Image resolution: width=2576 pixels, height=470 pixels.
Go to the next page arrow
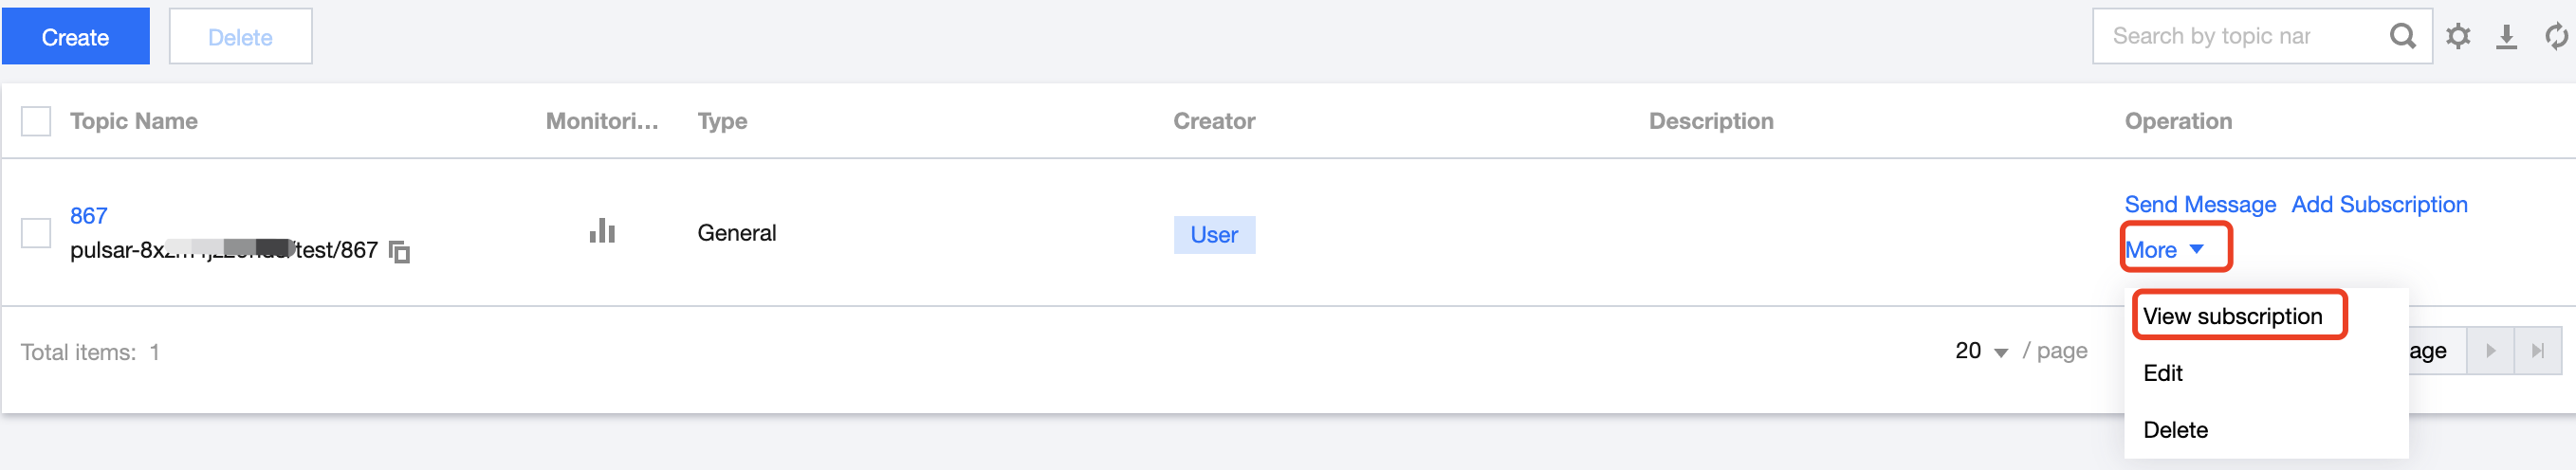tap(2490, 351)
